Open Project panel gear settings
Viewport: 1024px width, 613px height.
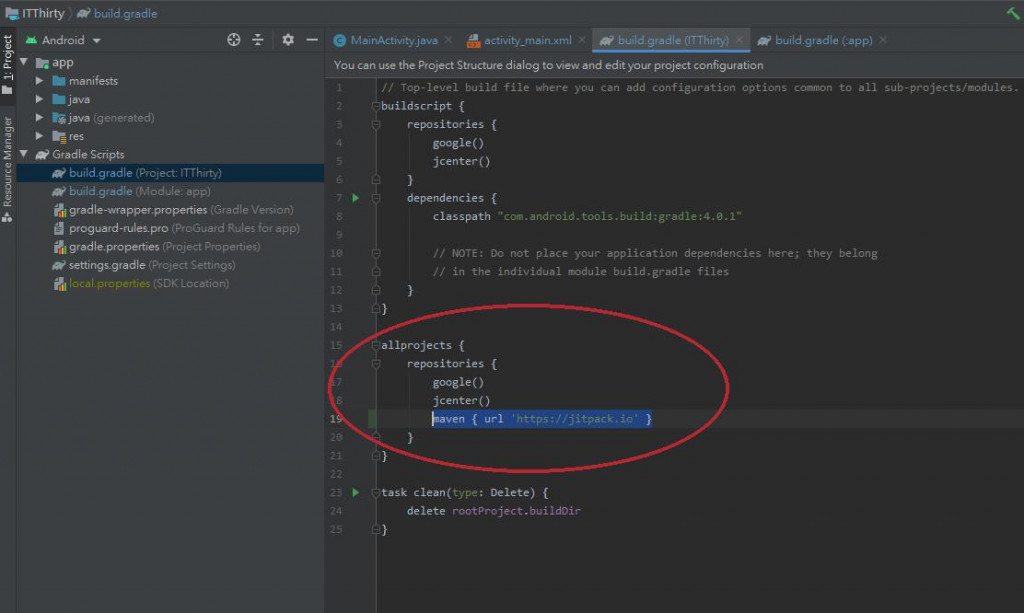click(288, 40)
